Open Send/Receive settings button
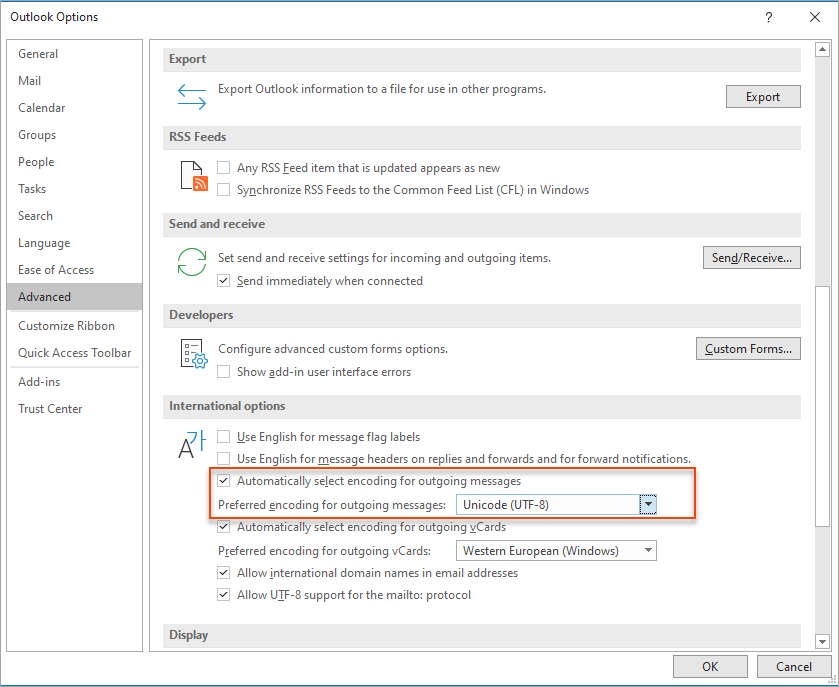Viewport: 839px width, 687px height. [751, 258]
